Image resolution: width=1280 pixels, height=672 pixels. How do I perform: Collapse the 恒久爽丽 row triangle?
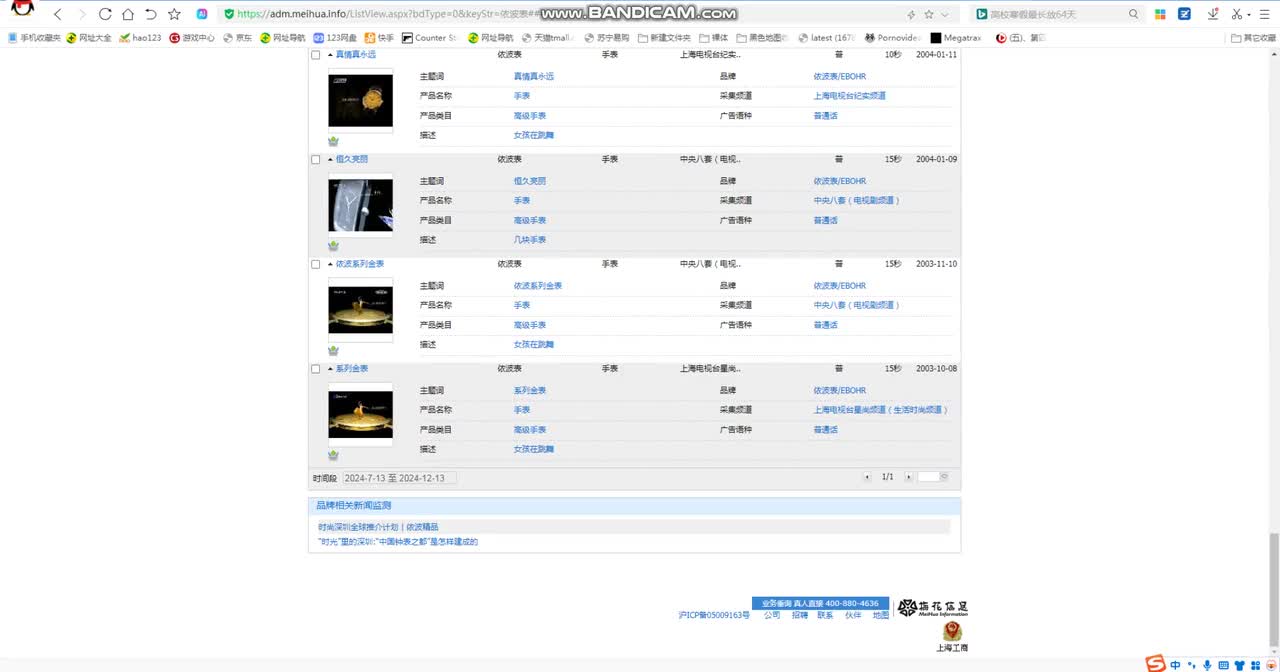point(330,160)
